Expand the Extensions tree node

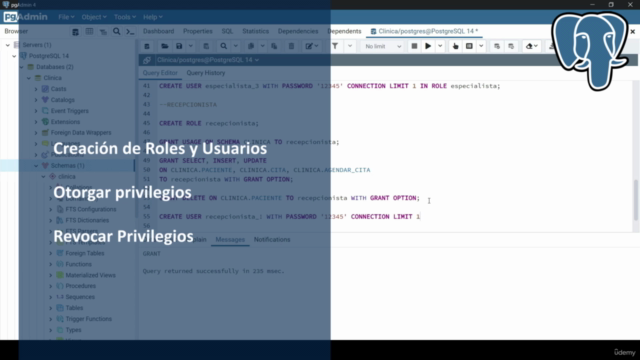coord(36,122)
